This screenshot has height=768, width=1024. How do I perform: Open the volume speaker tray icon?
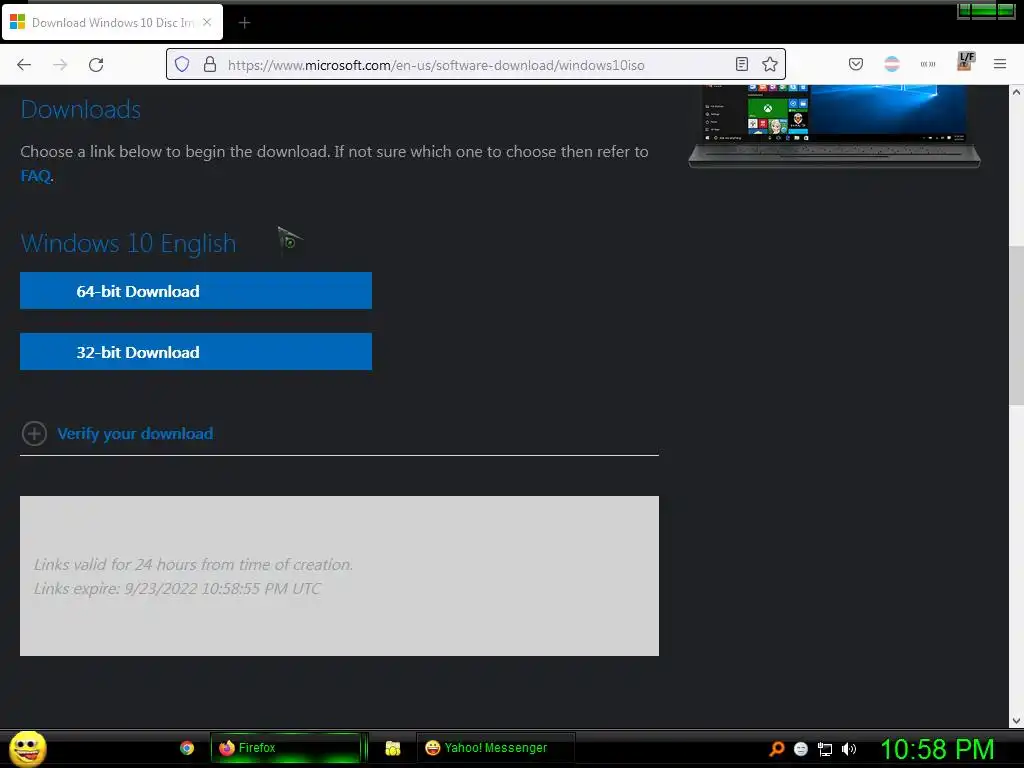click(x=849, y=749)
